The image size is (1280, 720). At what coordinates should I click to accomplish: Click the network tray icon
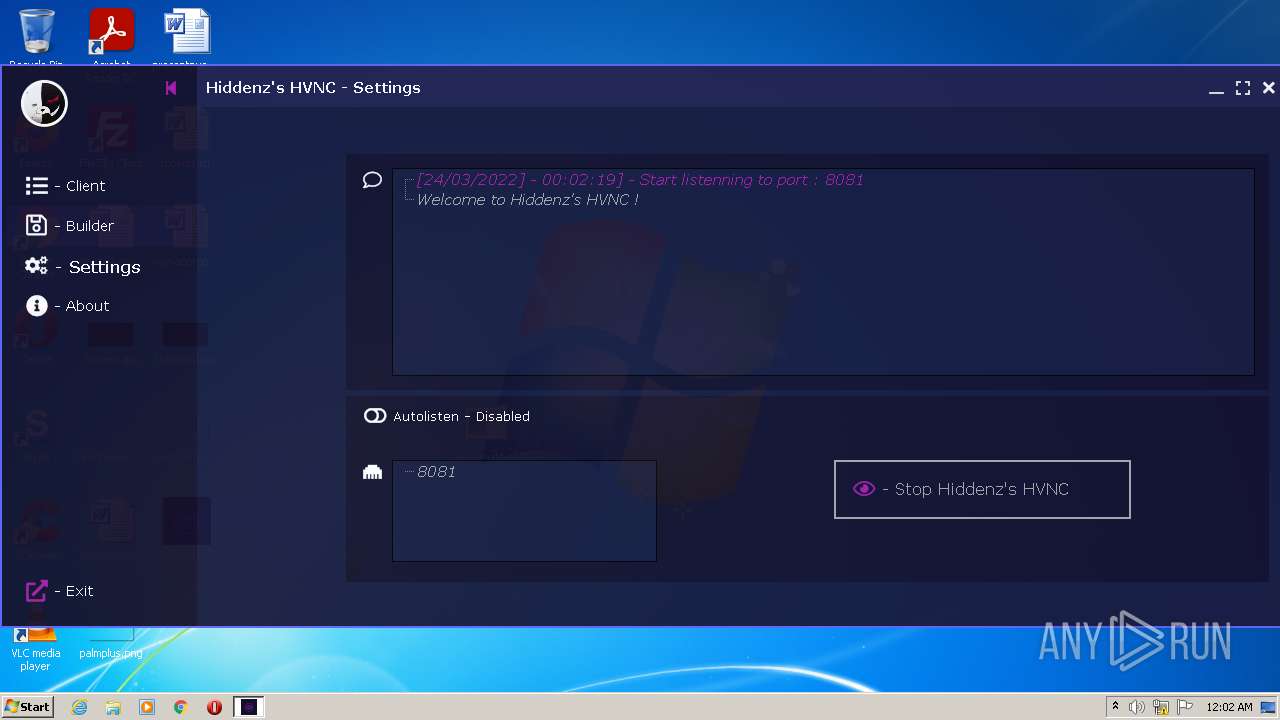(x=1161, y=707)
